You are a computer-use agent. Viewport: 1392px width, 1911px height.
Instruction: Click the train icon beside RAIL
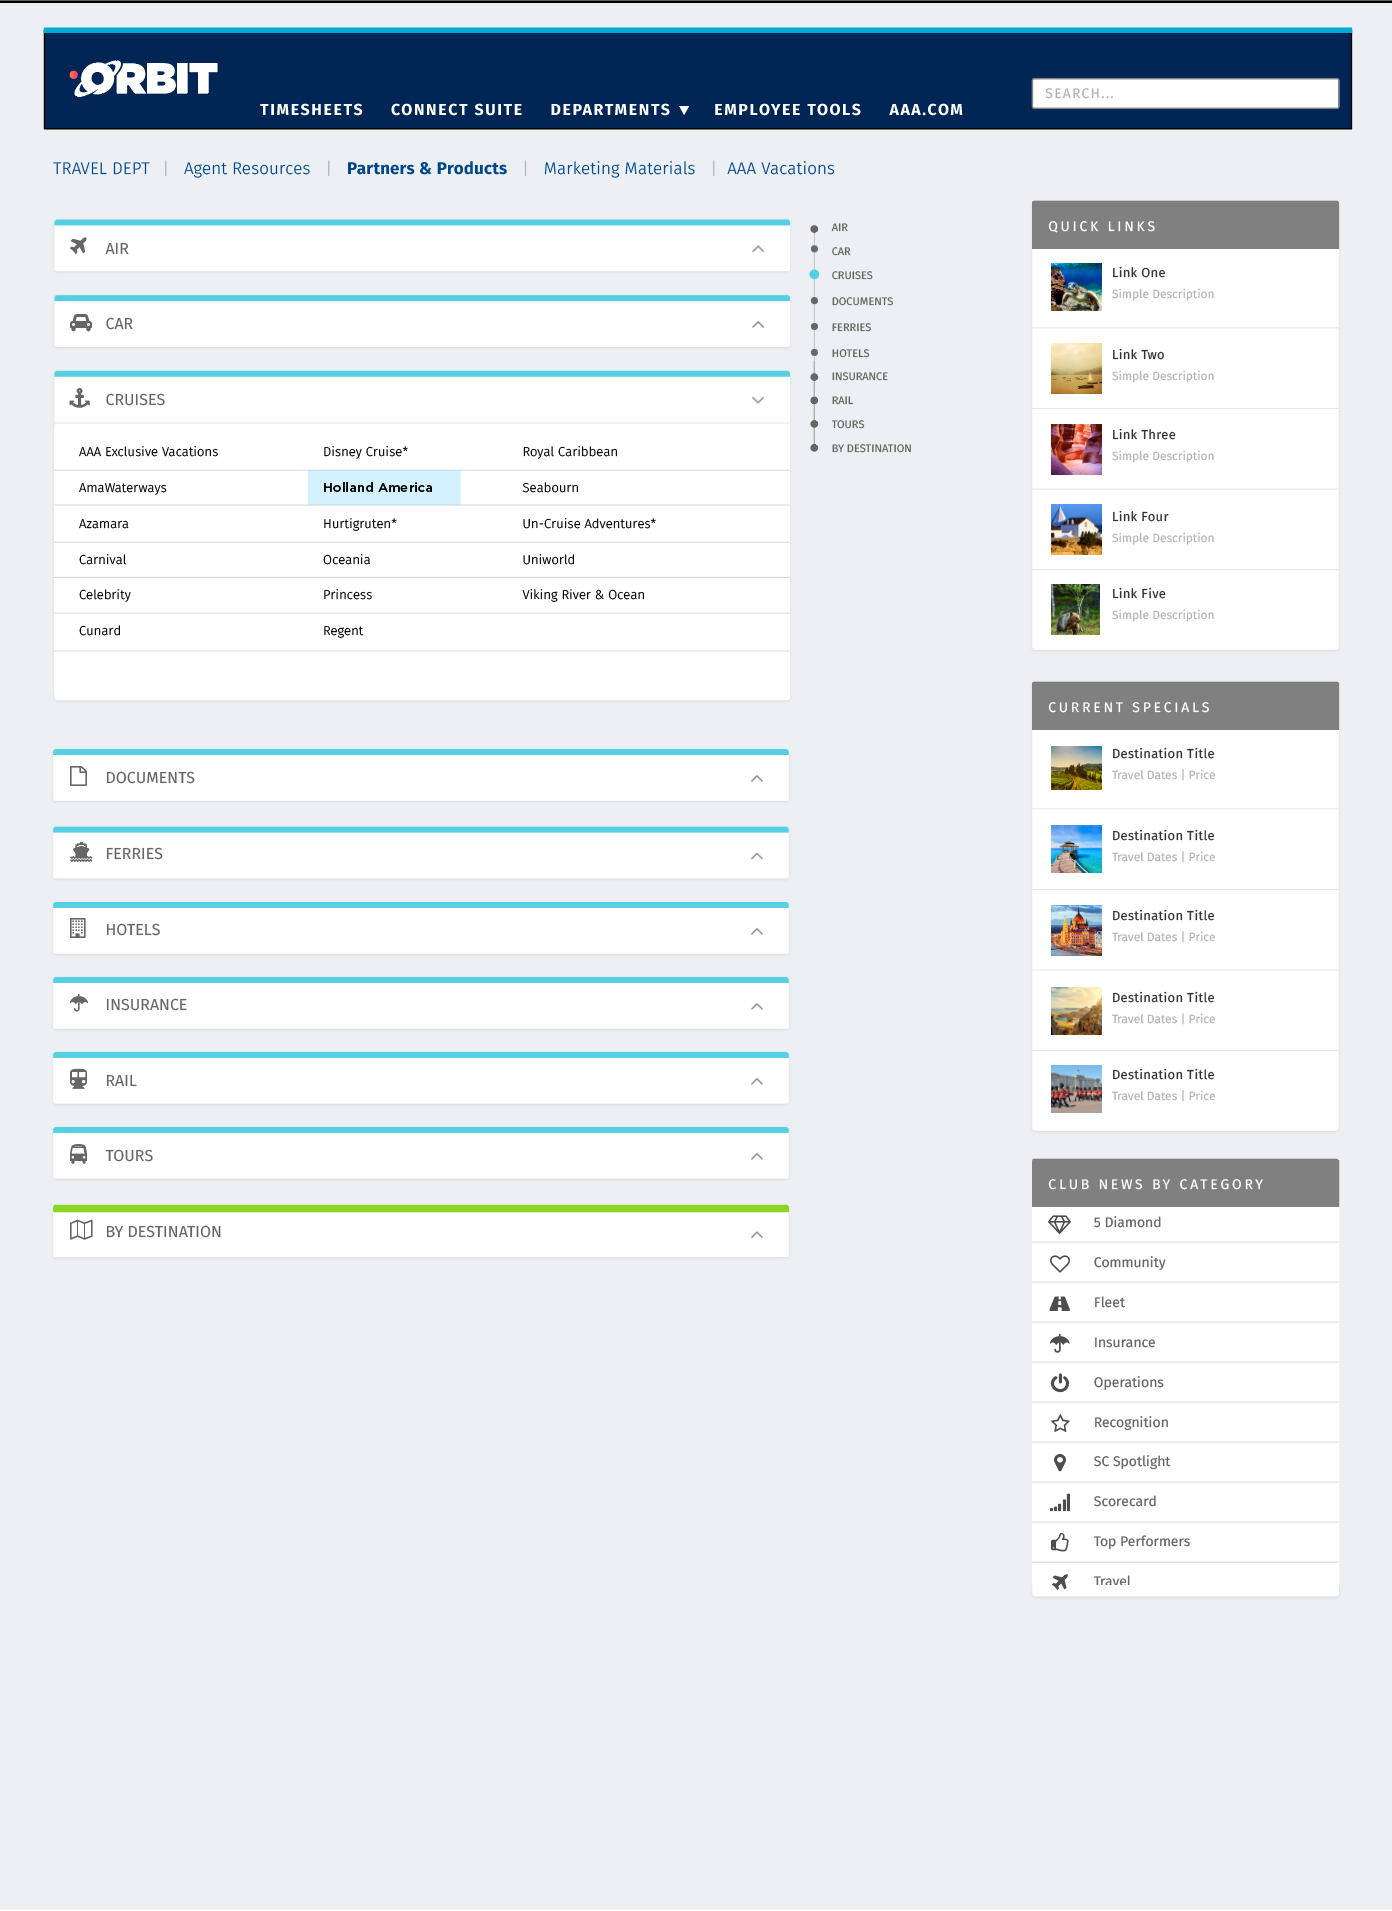coord(78,1079)
